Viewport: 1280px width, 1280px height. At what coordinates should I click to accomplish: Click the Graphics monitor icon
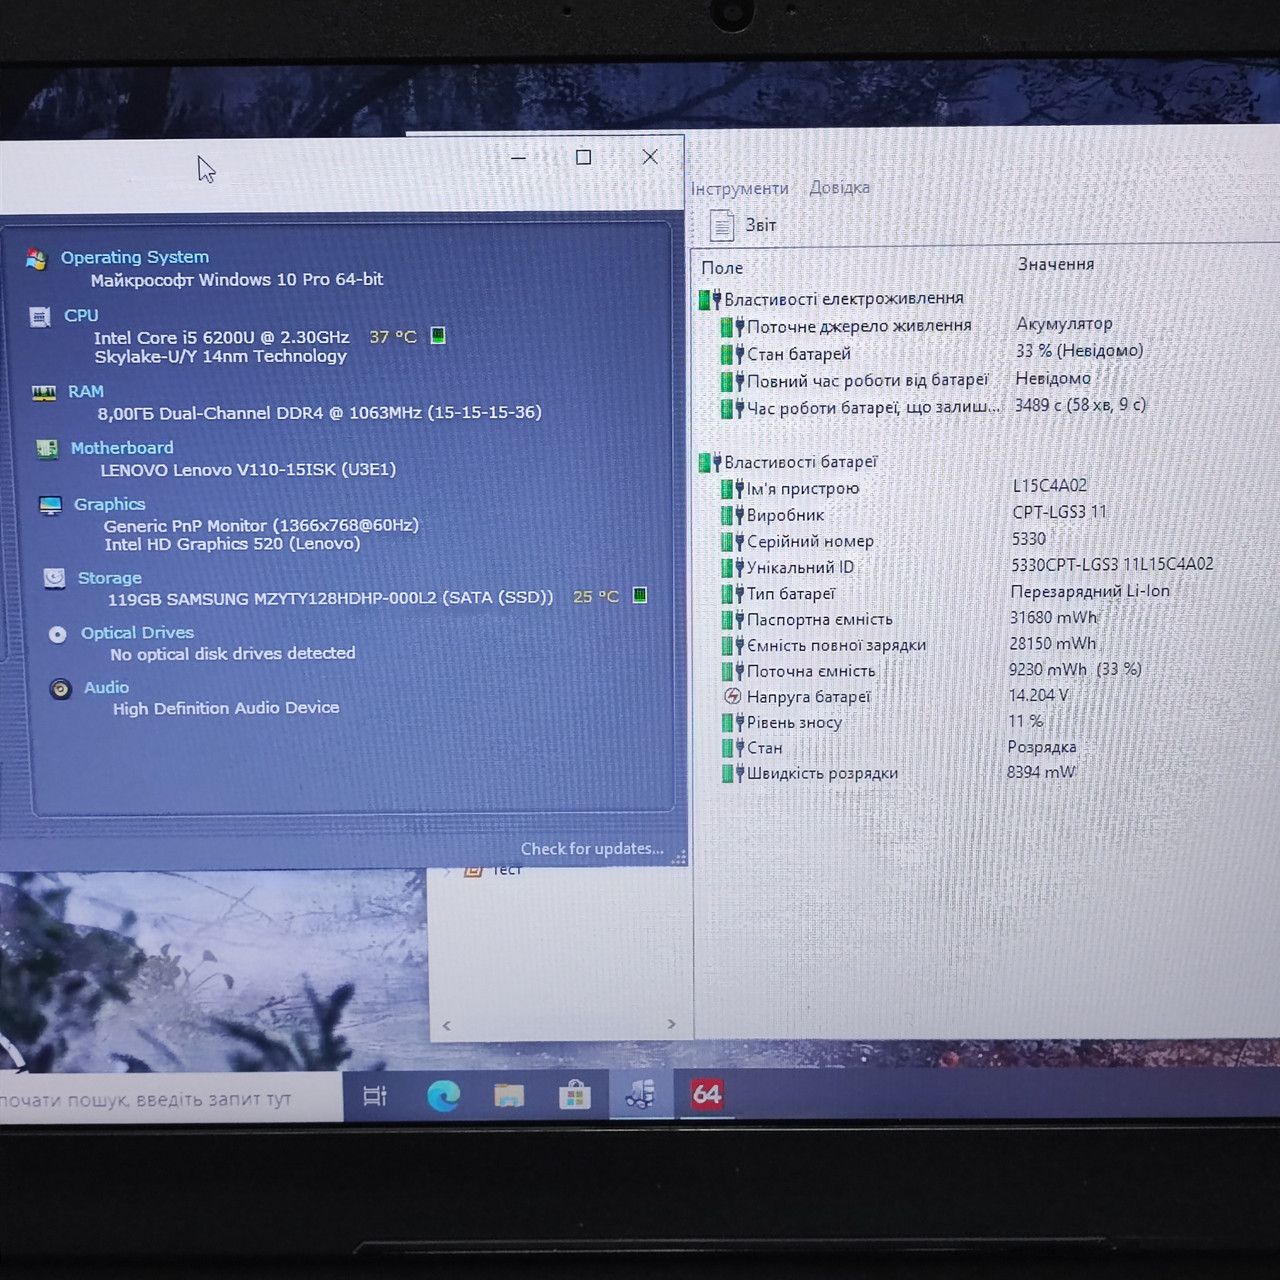tap(50, 505)
